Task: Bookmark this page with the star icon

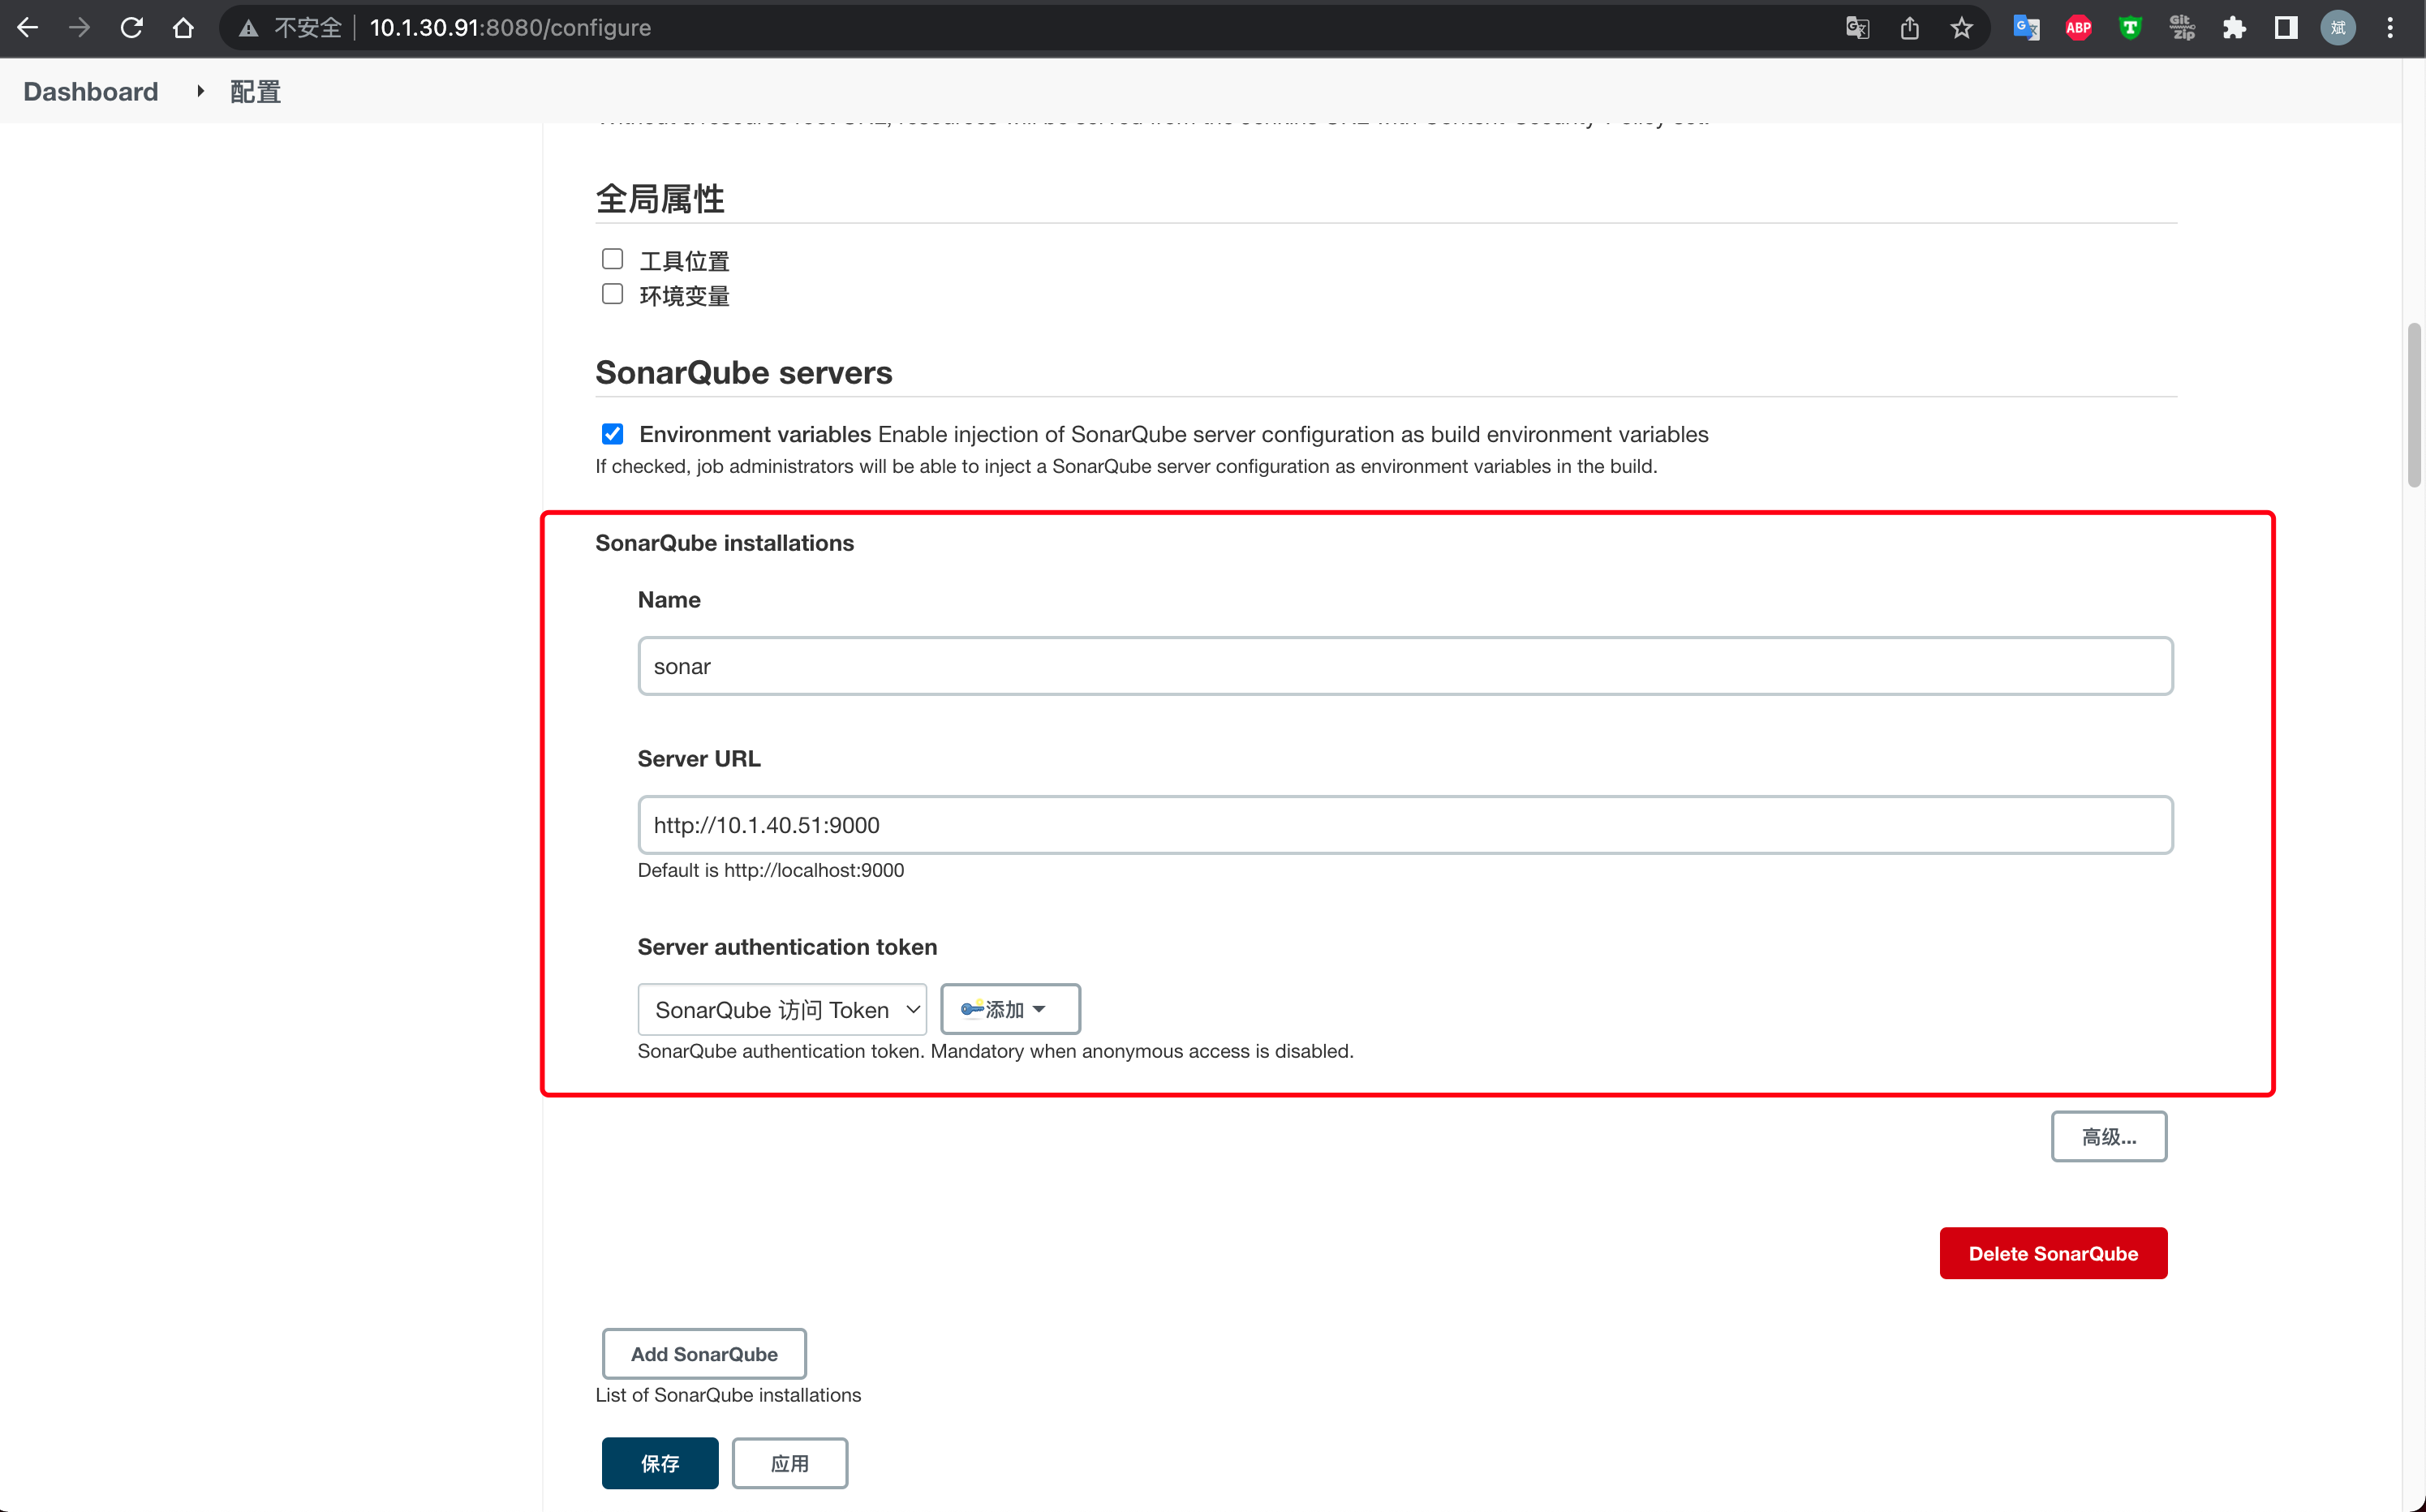Action: (x=1961, y=28)
